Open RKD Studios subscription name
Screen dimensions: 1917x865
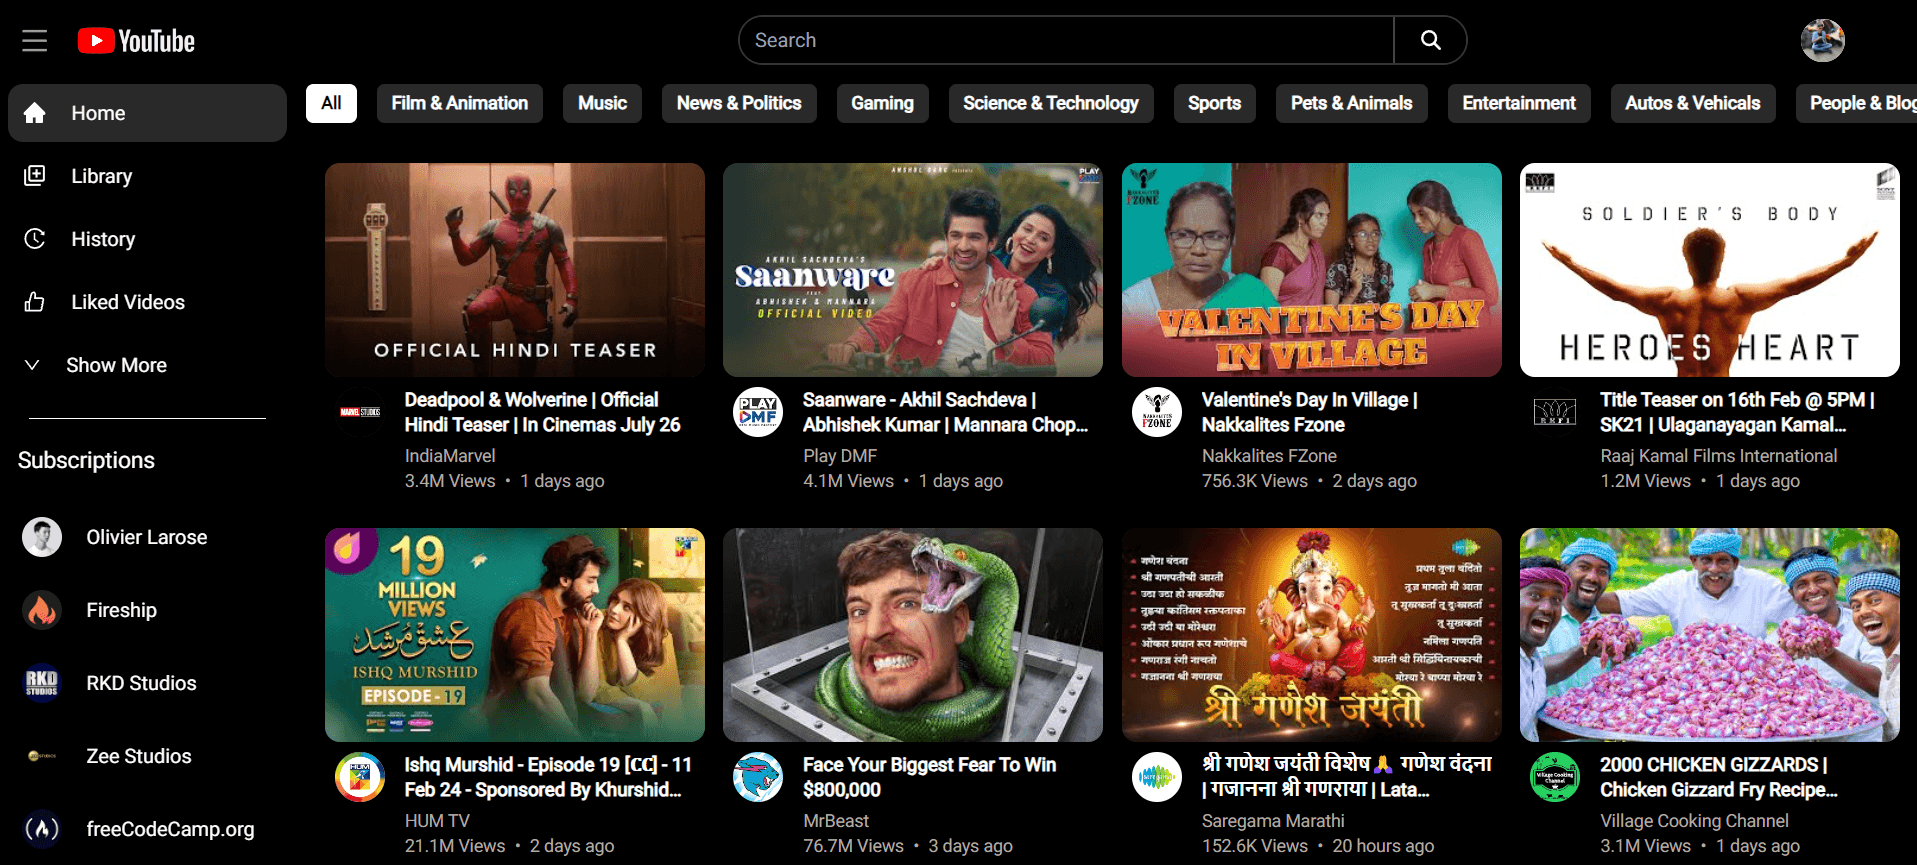(x=141, y=683)
